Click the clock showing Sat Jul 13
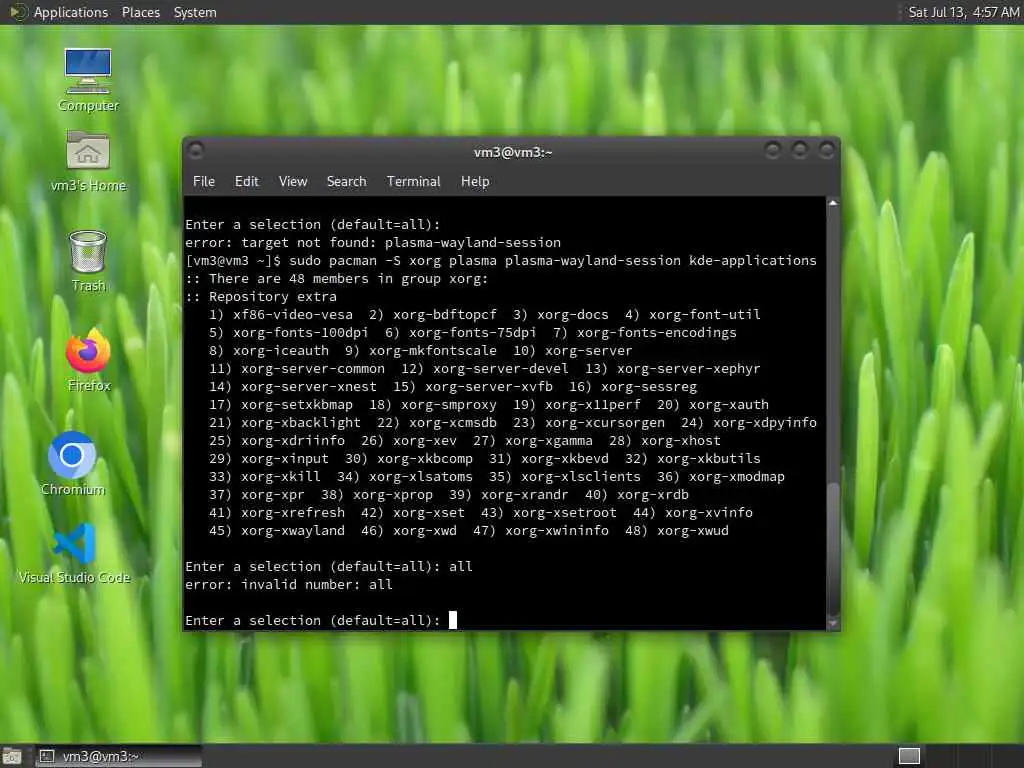 [963, 12]
